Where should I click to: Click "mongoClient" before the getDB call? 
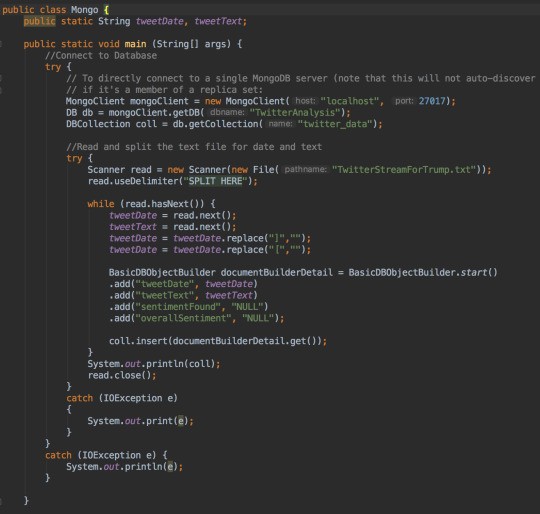coord(138,113)
